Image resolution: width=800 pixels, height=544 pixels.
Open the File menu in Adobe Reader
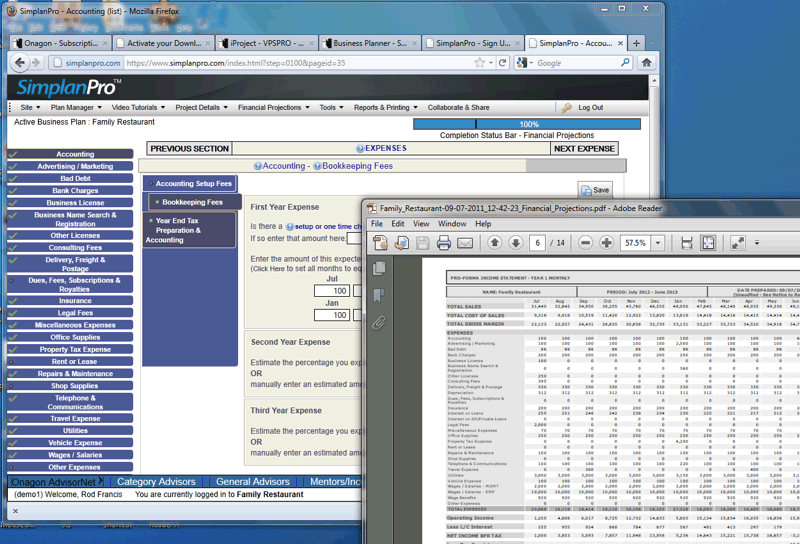pyautogui.click(x=377, y=224)
